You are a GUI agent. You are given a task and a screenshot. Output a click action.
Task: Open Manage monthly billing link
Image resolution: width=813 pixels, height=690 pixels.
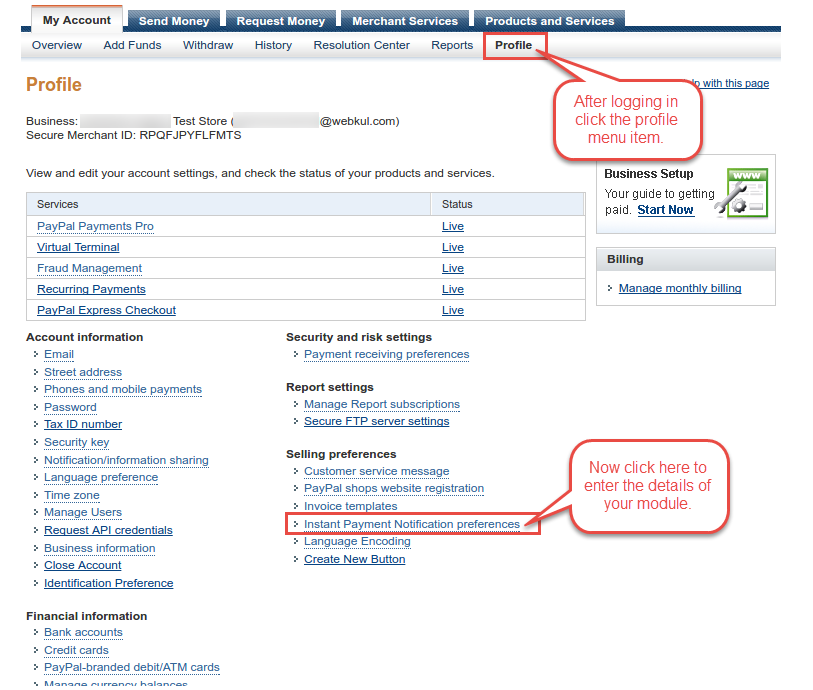coord(680,288)
